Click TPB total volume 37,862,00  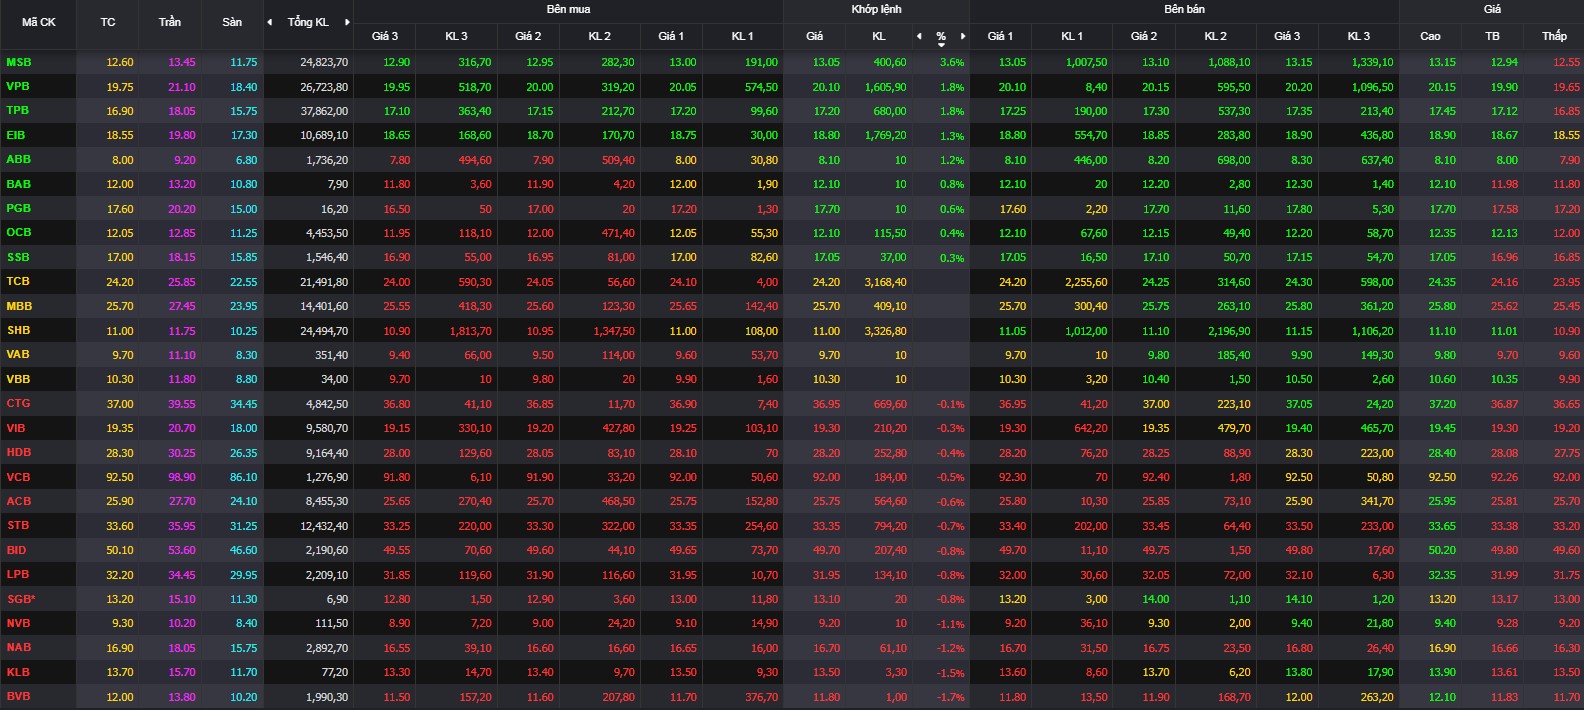pyautogui.click(x=324, y=111)
